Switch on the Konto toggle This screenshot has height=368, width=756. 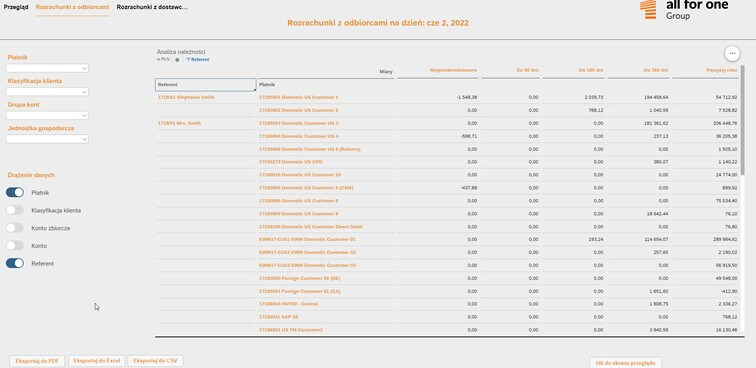(15, 245)
